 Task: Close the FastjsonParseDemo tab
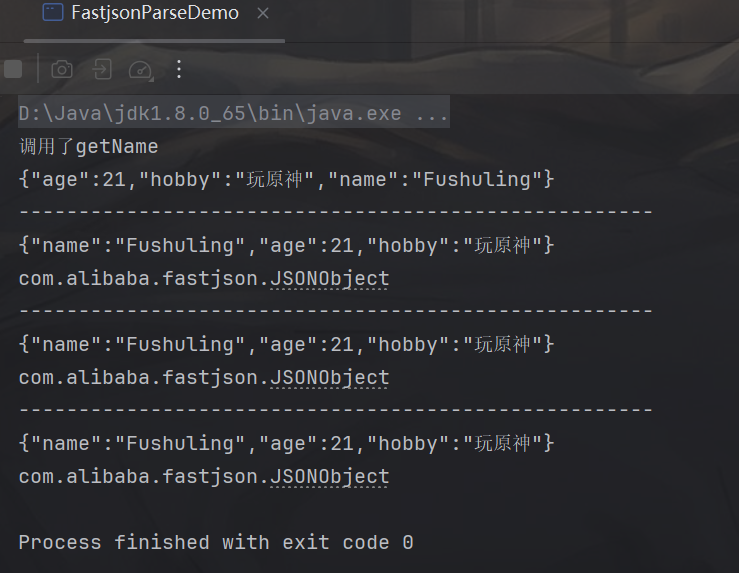point(263,14)
